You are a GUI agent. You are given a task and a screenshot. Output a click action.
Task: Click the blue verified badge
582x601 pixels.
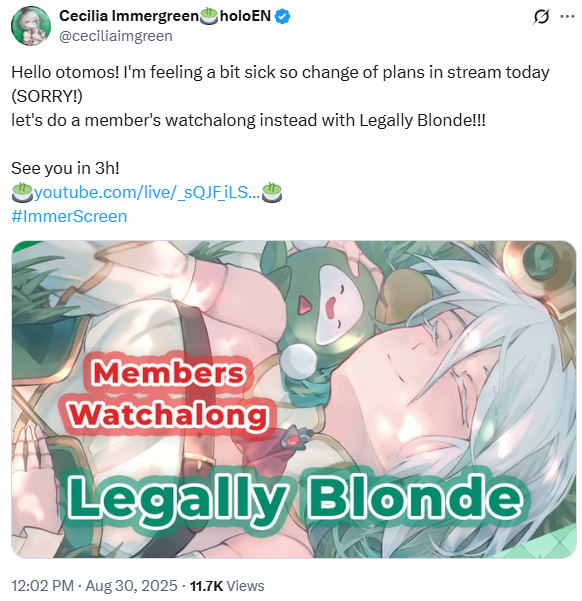point(283,16)
